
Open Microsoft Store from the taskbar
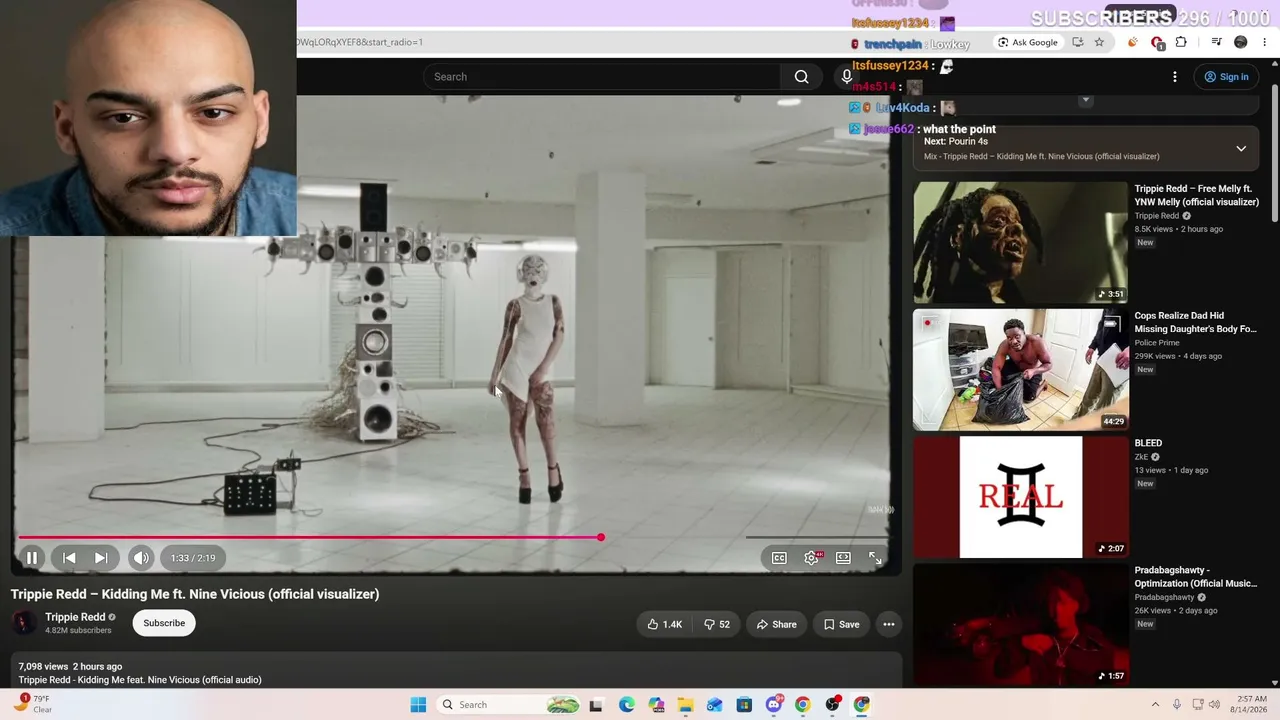pyautogui.click(x=744, y=705)
